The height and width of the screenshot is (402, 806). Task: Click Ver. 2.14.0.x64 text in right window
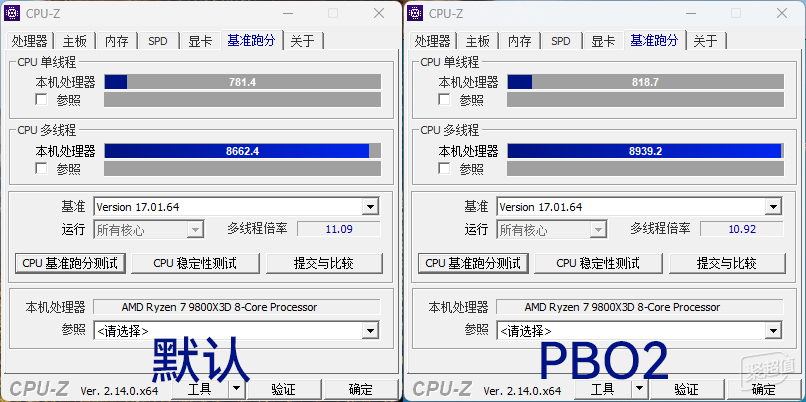click(522, 391)
